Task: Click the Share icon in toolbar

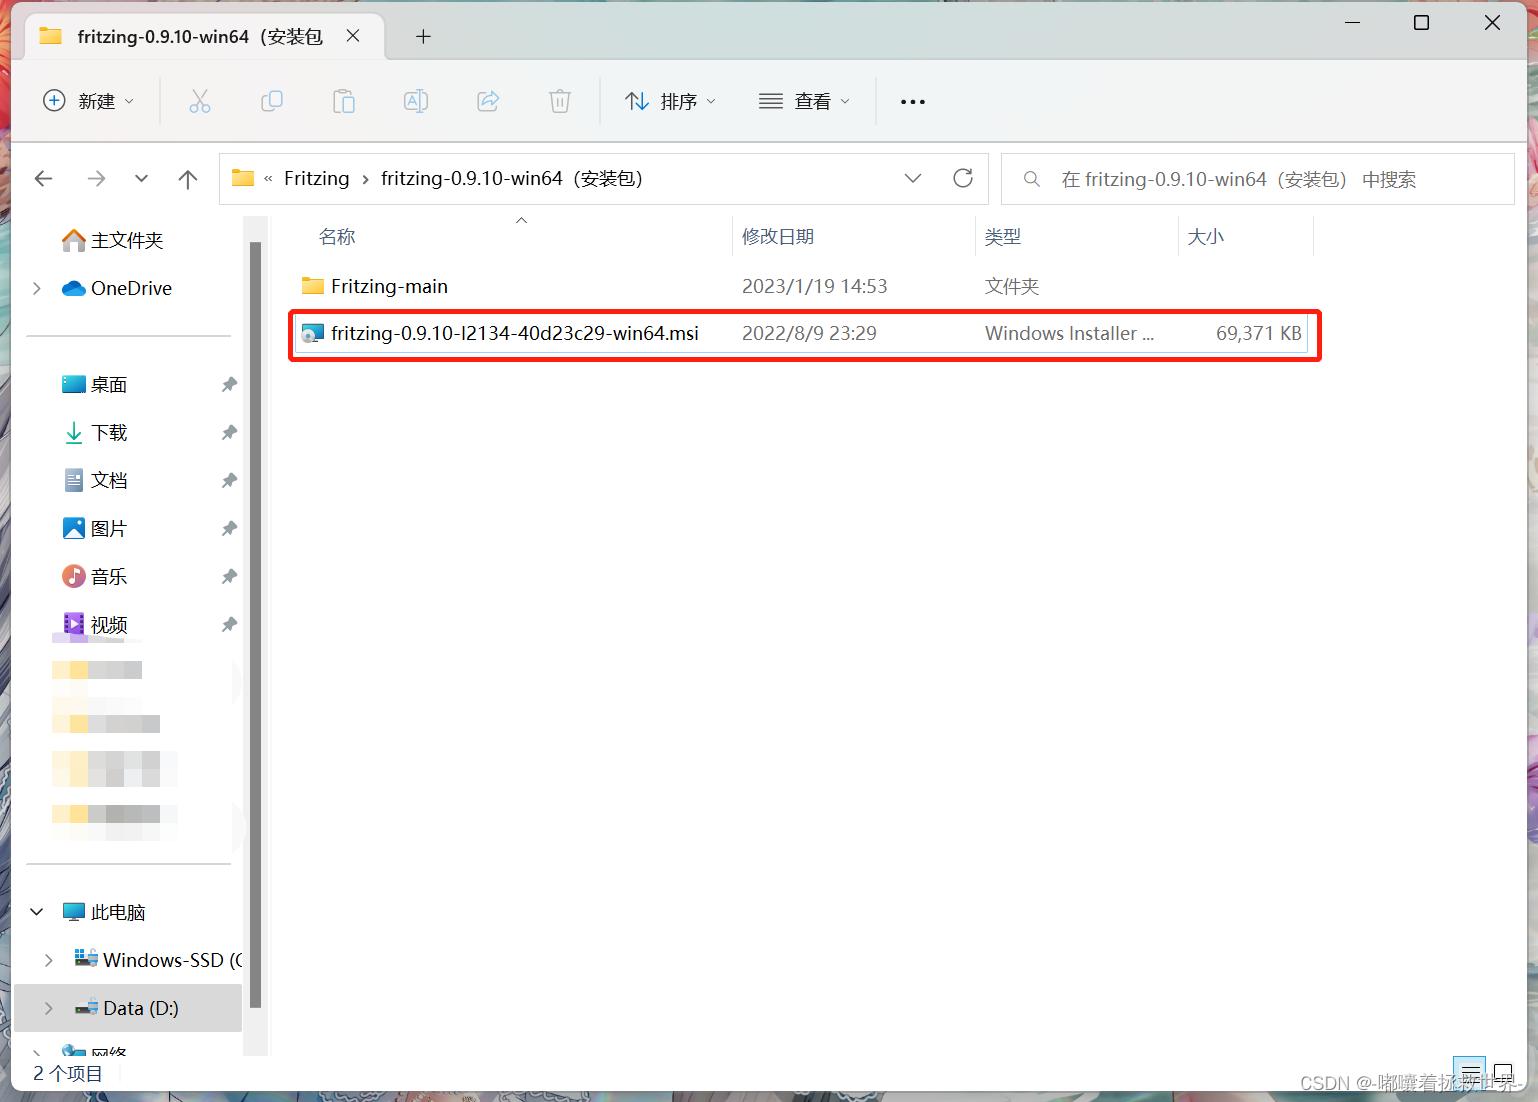Action: tap(488, 101)
